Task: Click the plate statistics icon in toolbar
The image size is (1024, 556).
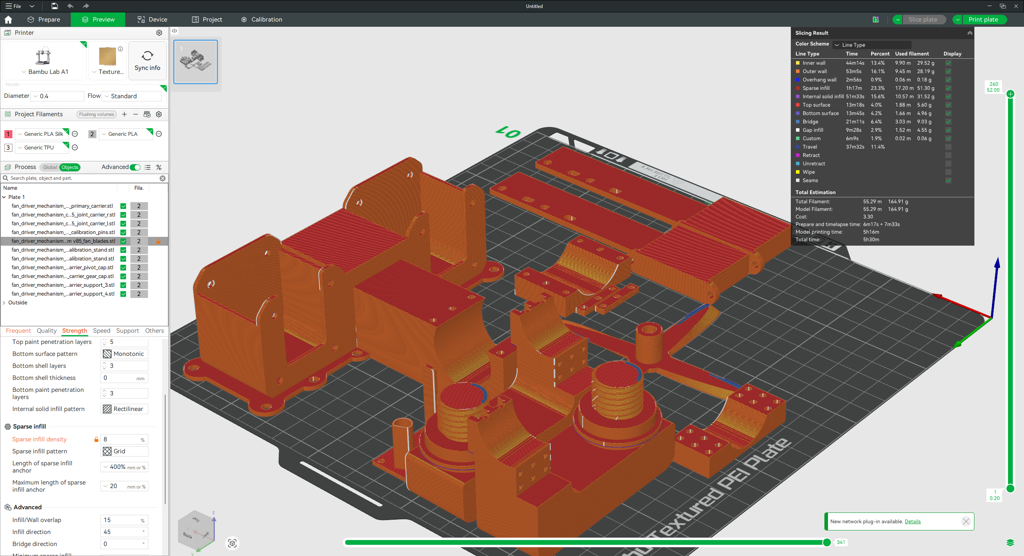Action: (876, 20)
